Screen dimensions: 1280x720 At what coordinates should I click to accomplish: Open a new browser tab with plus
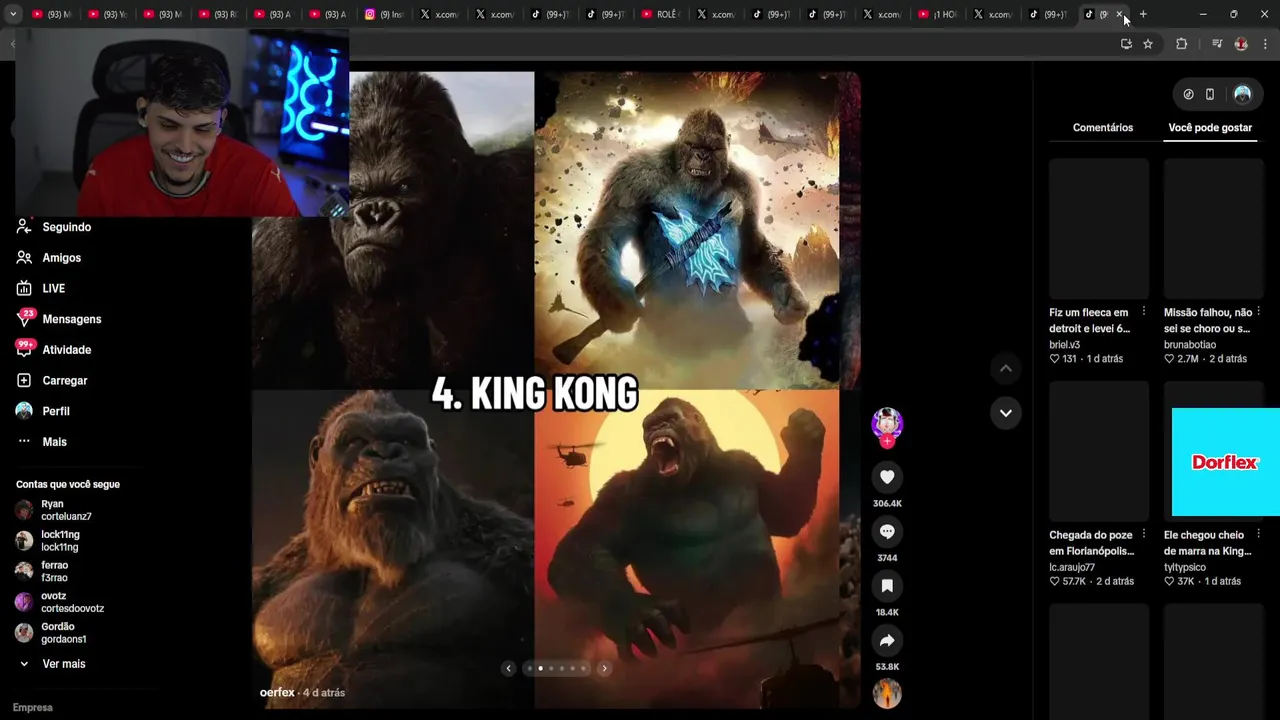click(1143, 14)
